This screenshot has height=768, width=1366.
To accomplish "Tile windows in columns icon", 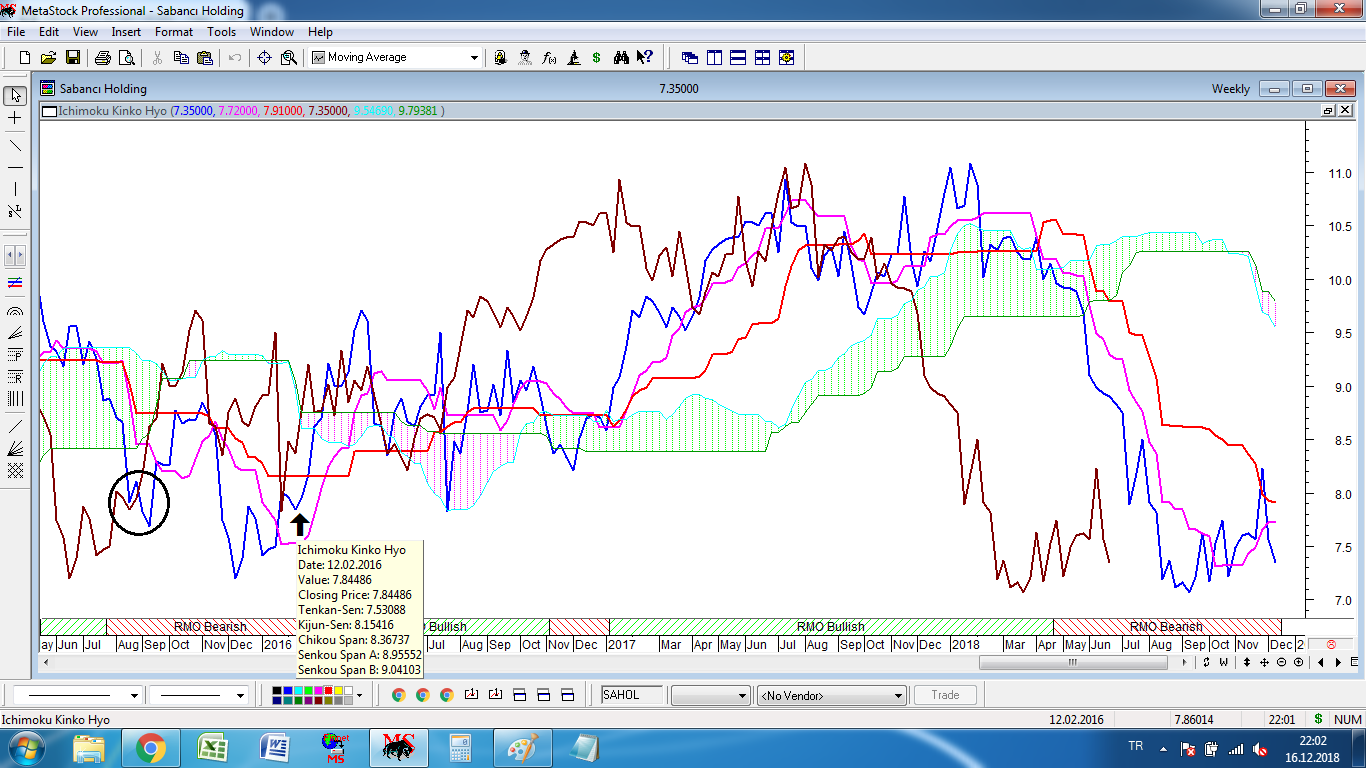I will click(714, 58).
